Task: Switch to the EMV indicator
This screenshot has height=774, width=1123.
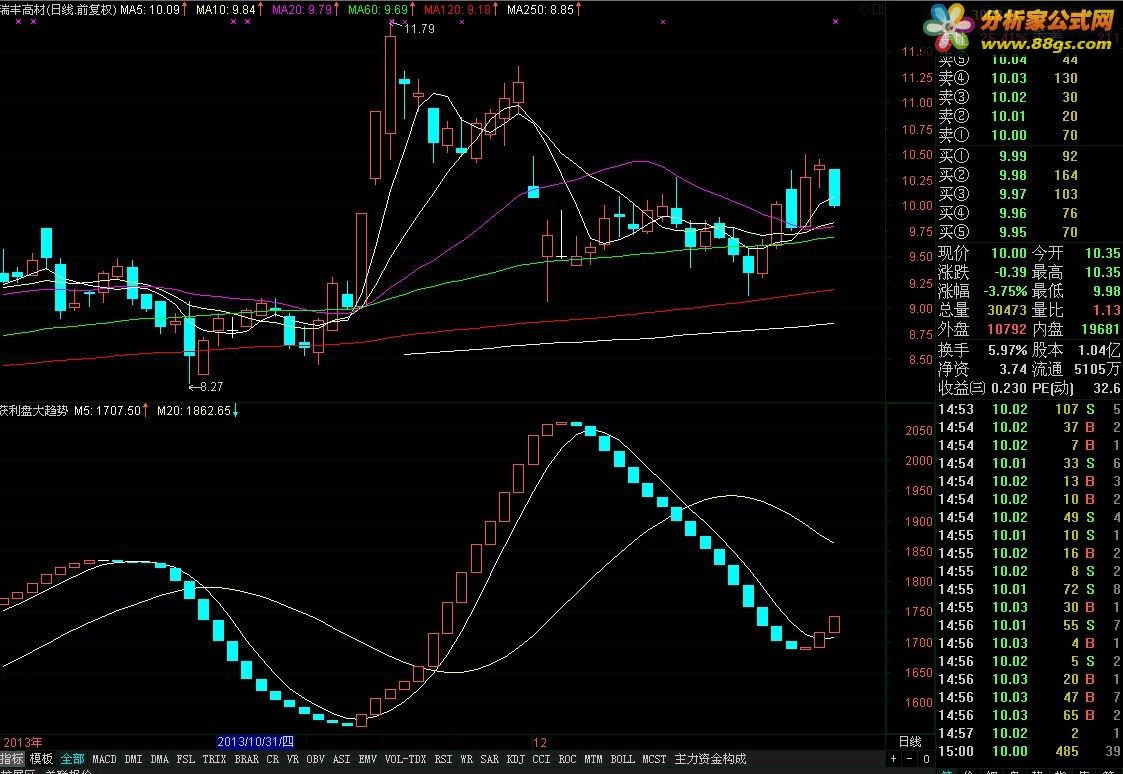Action: (x=367, y=759)
